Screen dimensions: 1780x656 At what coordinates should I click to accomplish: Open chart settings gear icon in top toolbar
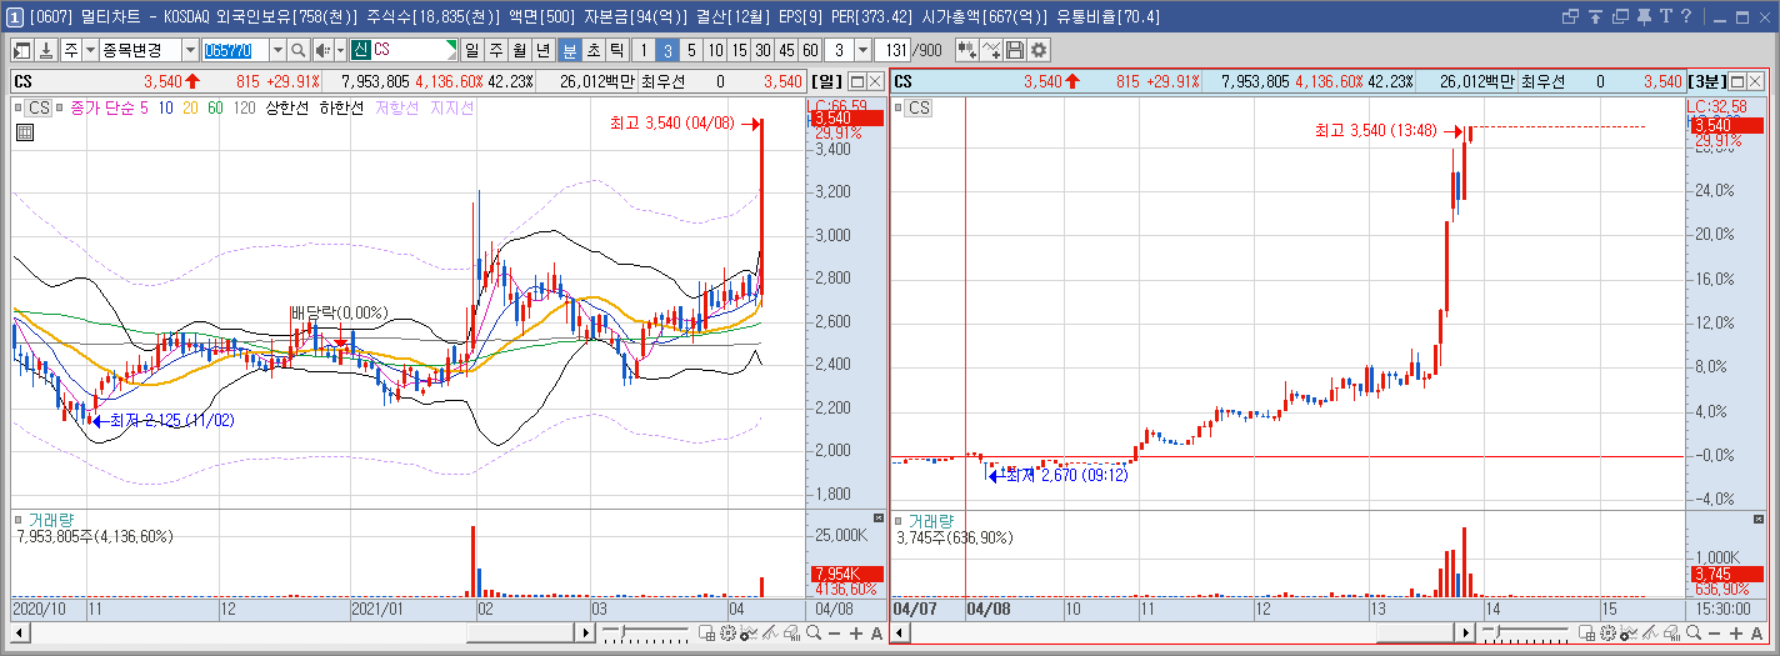pyautogui.click(x=1039, y=50)
